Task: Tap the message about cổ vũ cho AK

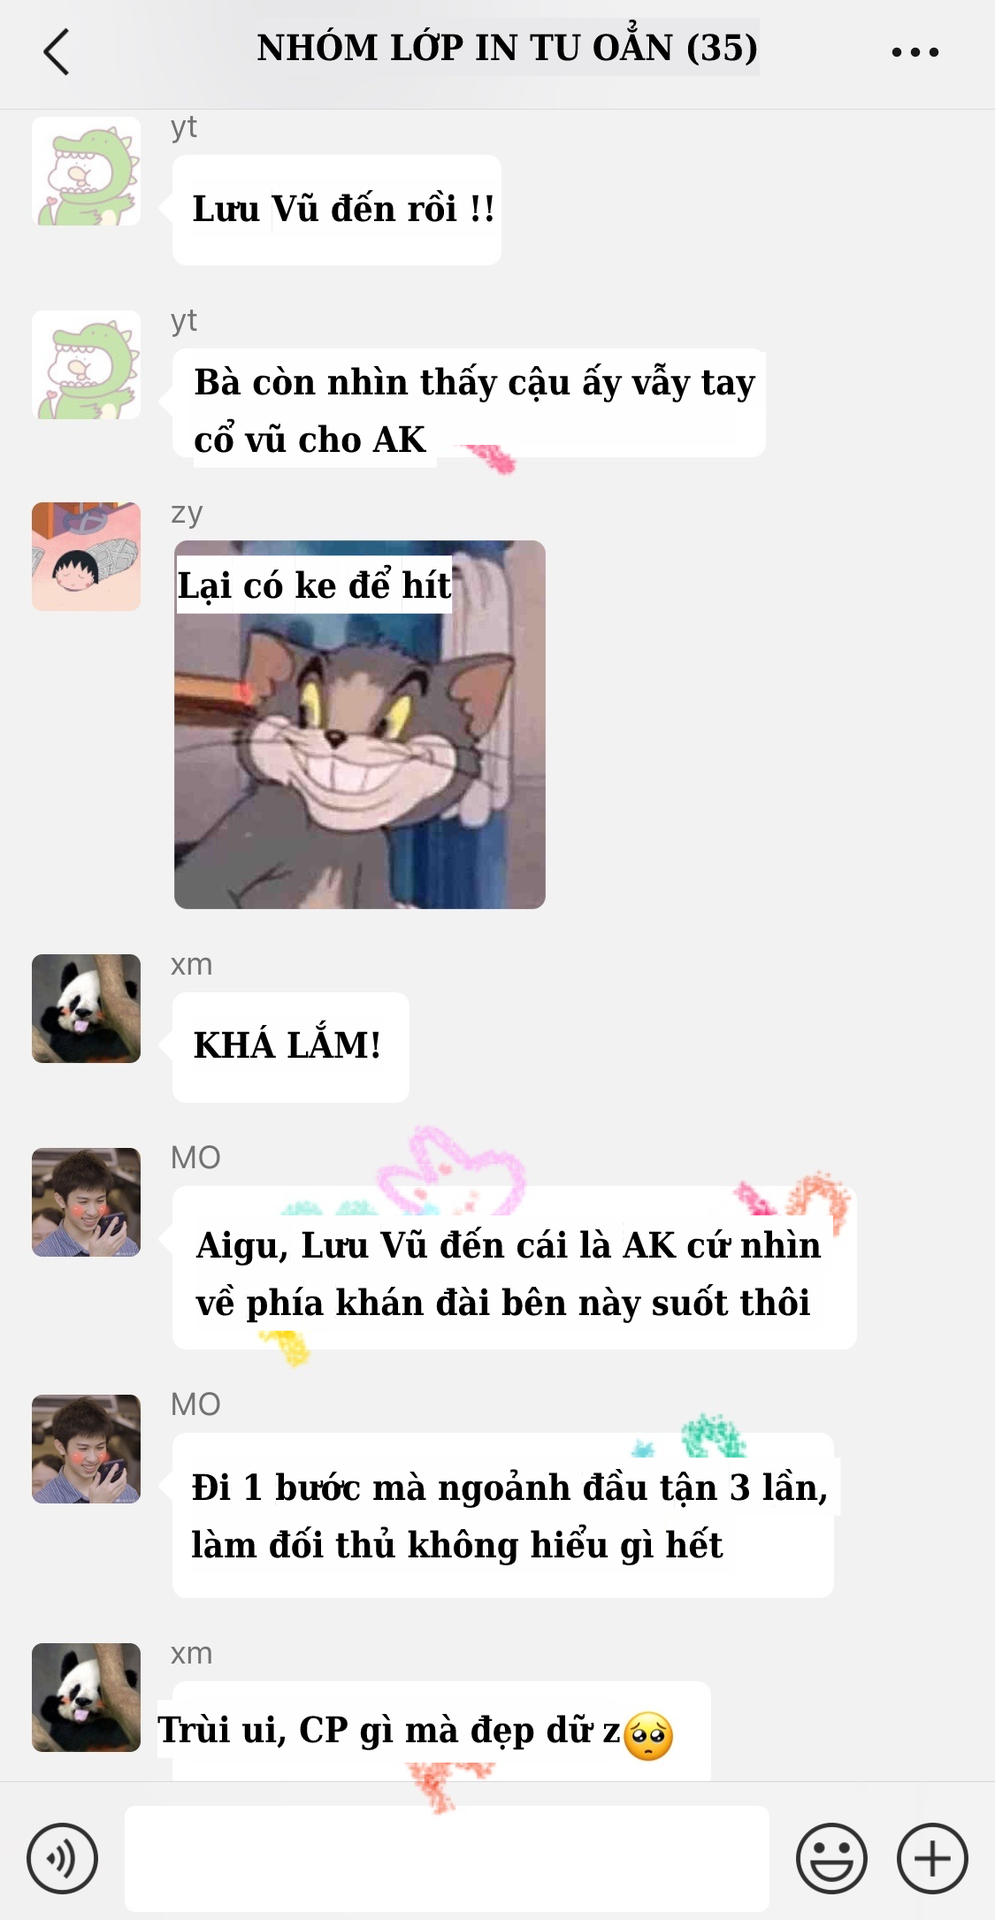Action: pyautogui.click(x=469, y=405)
